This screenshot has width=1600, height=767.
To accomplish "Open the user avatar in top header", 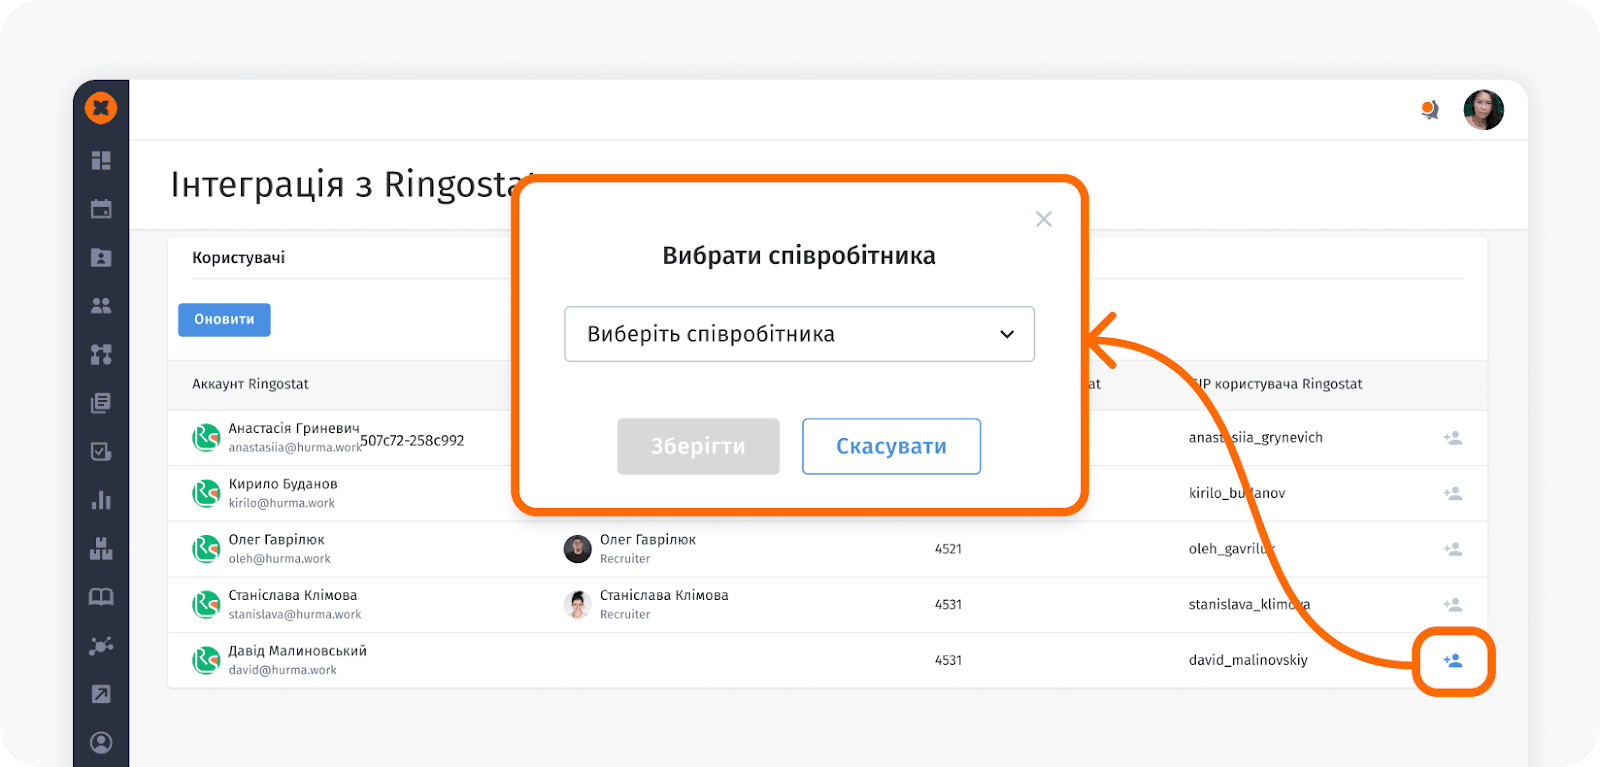I will tap(1484, 110).
